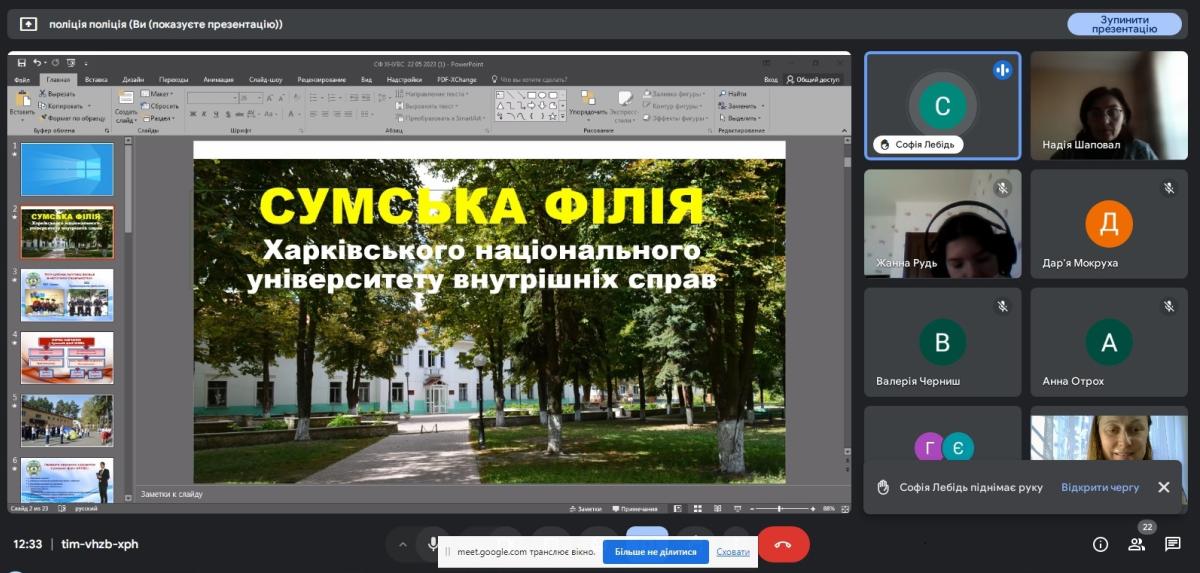Open the chat with everyone panel

click(x=1172, y=544)
